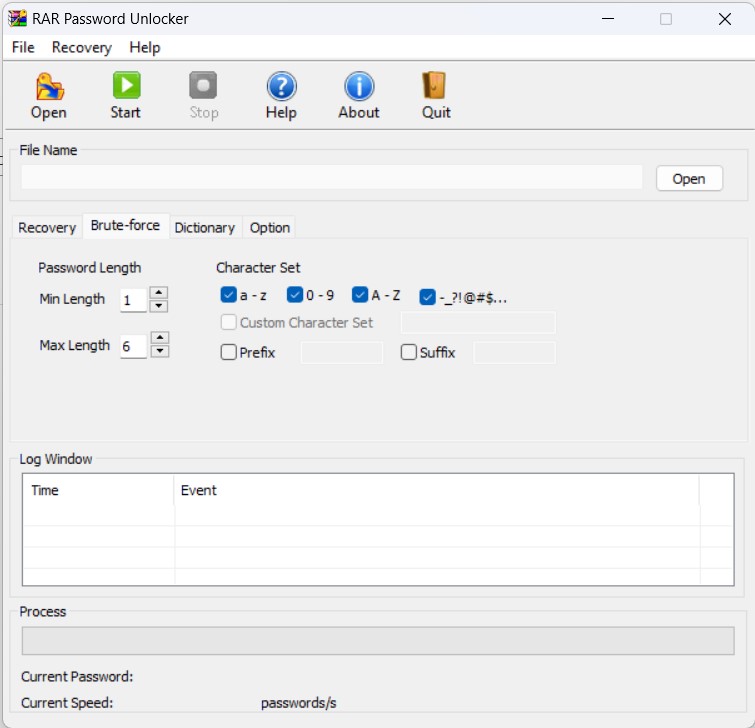This screenshot has width=755, height=728.
Task: Increase Max Length with the up arrow
Action: 159,338
